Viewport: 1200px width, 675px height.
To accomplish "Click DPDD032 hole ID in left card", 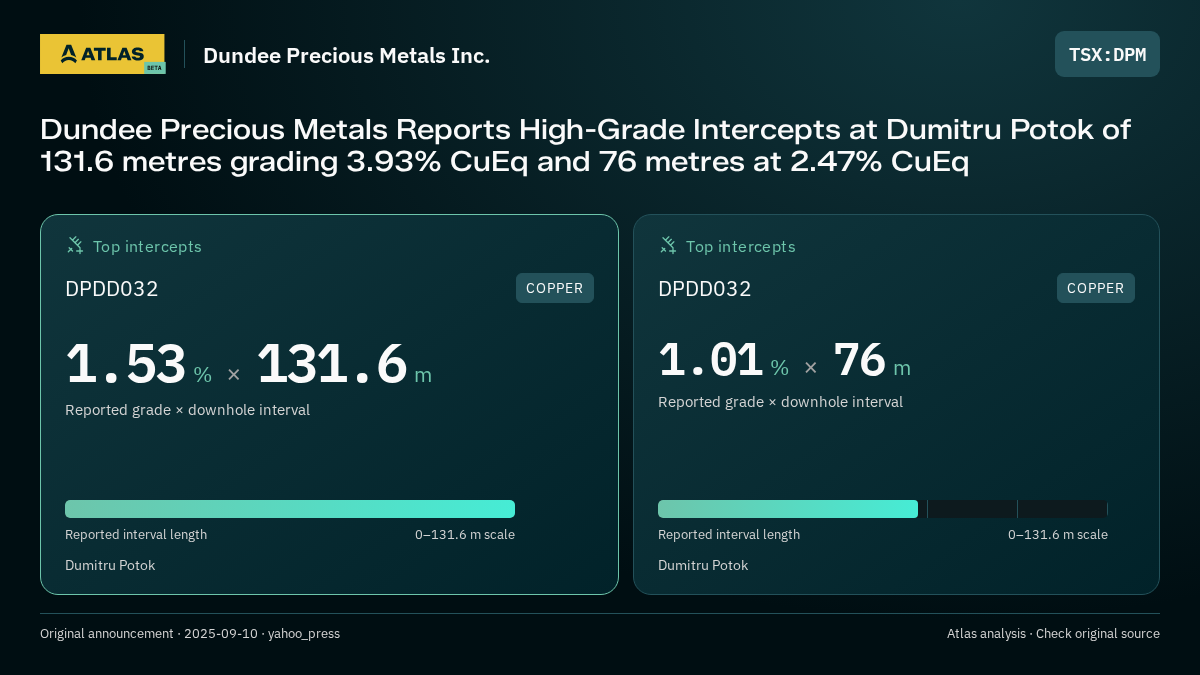I will pos(112,289).
